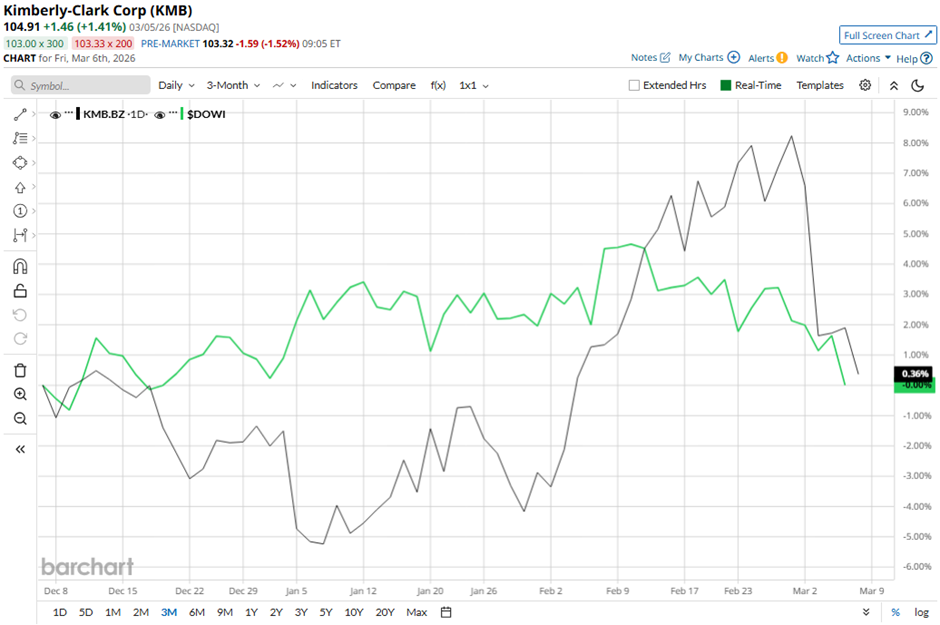Select the 2M time range
Screen dimensions: 940x625
141,612
